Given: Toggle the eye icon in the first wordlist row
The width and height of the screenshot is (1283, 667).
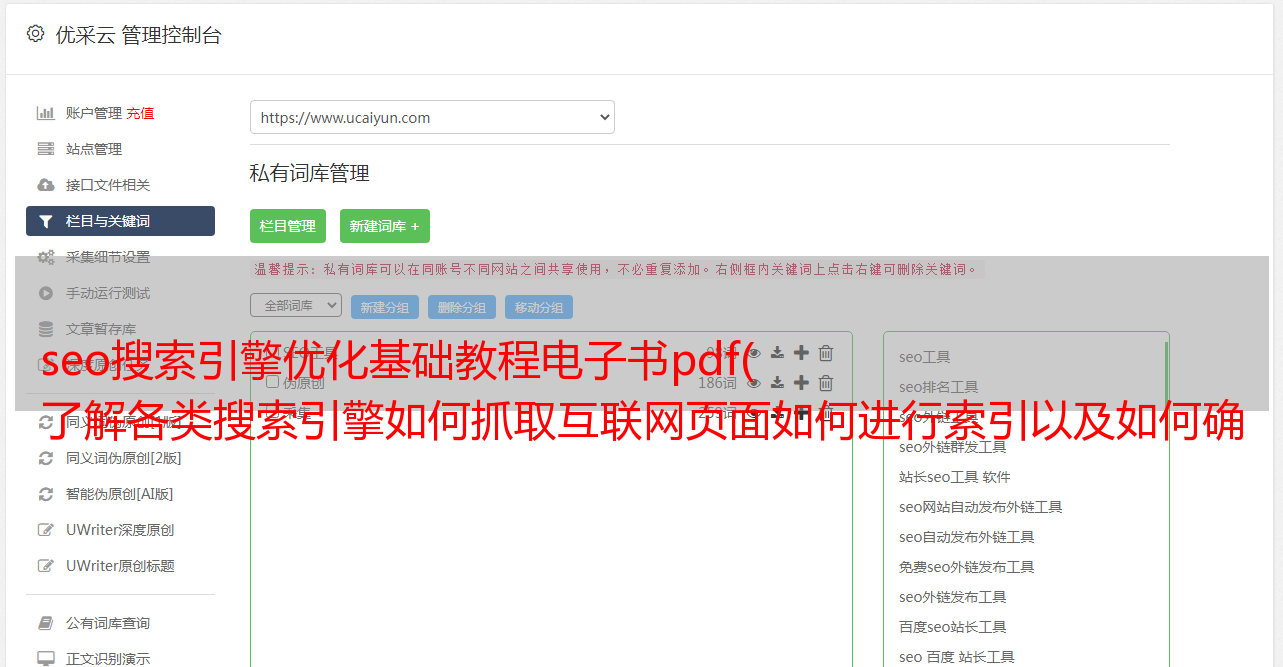Looking at the screenshot, I should (754, 353).
